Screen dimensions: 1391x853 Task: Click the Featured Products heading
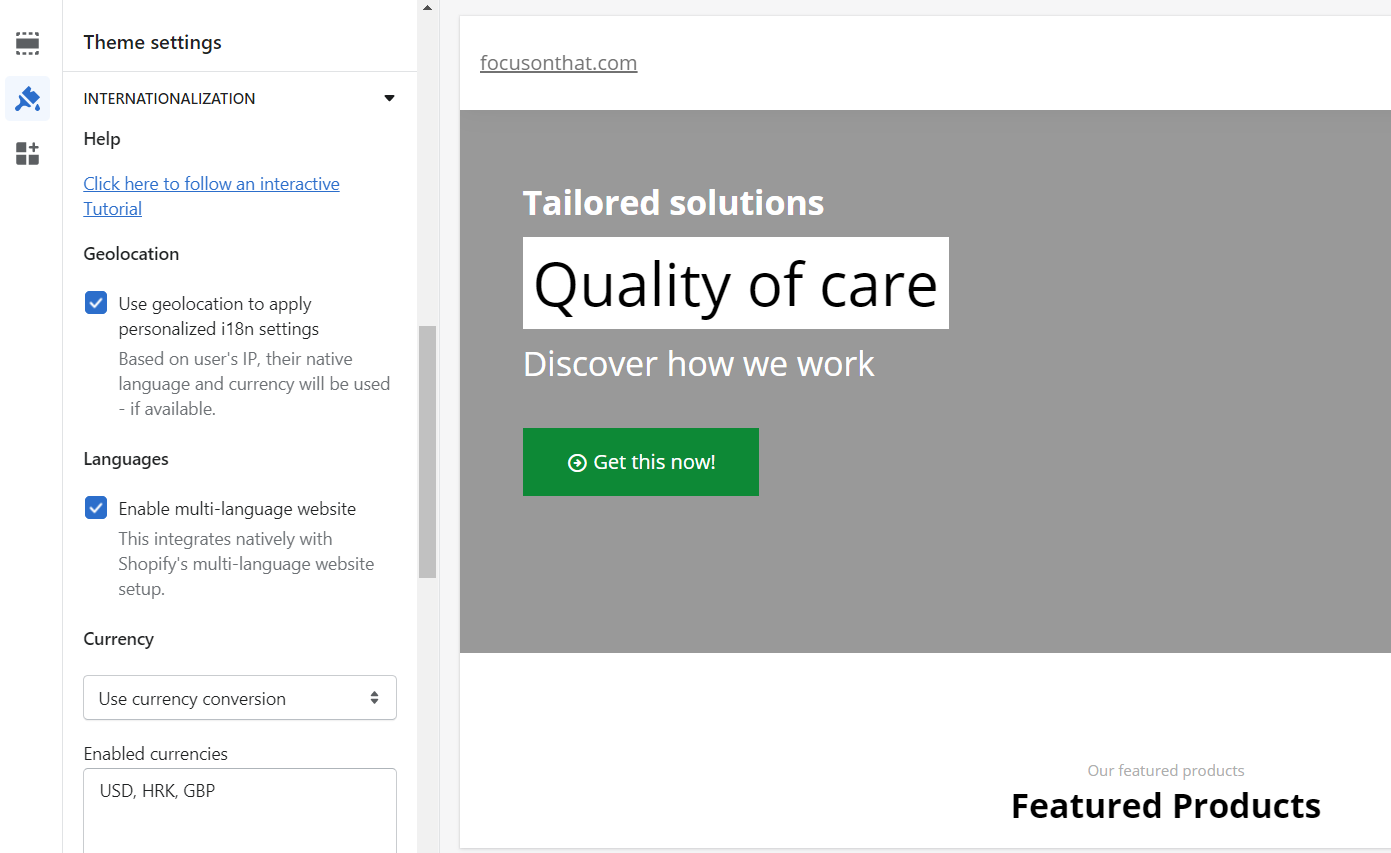pos(1166,806)
